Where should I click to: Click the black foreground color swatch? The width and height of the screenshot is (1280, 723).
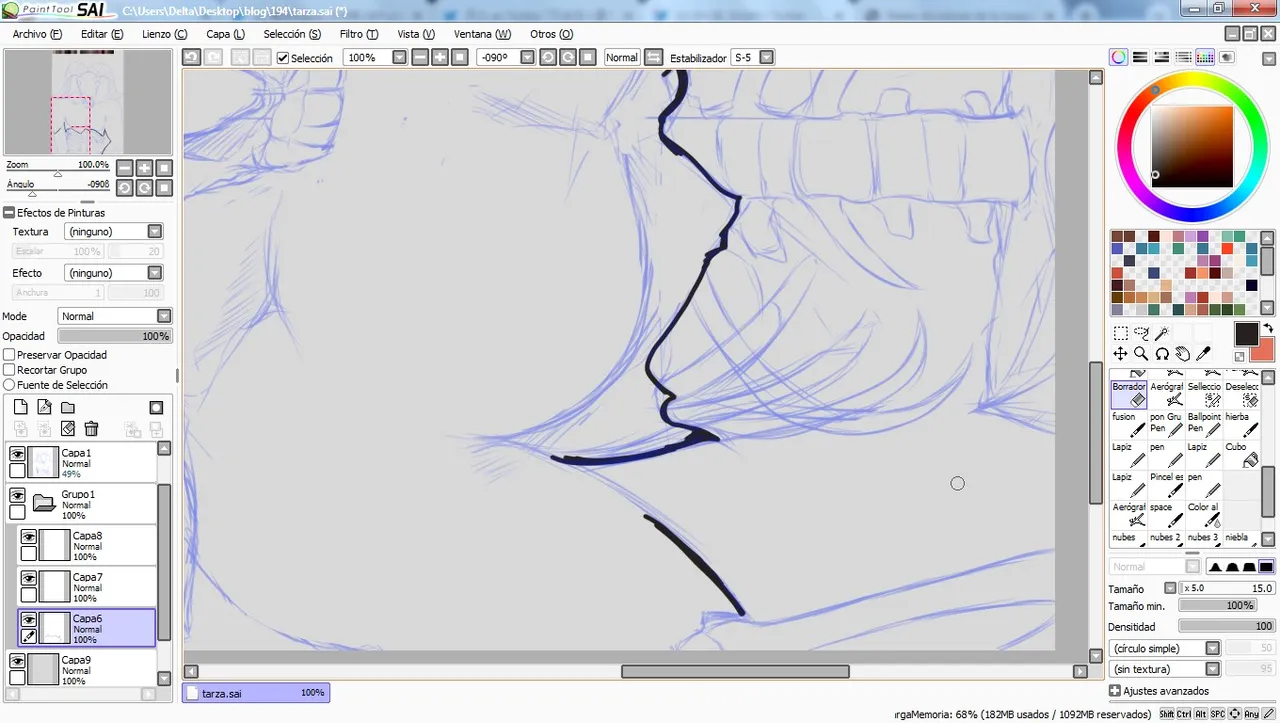coord(1246,334)
